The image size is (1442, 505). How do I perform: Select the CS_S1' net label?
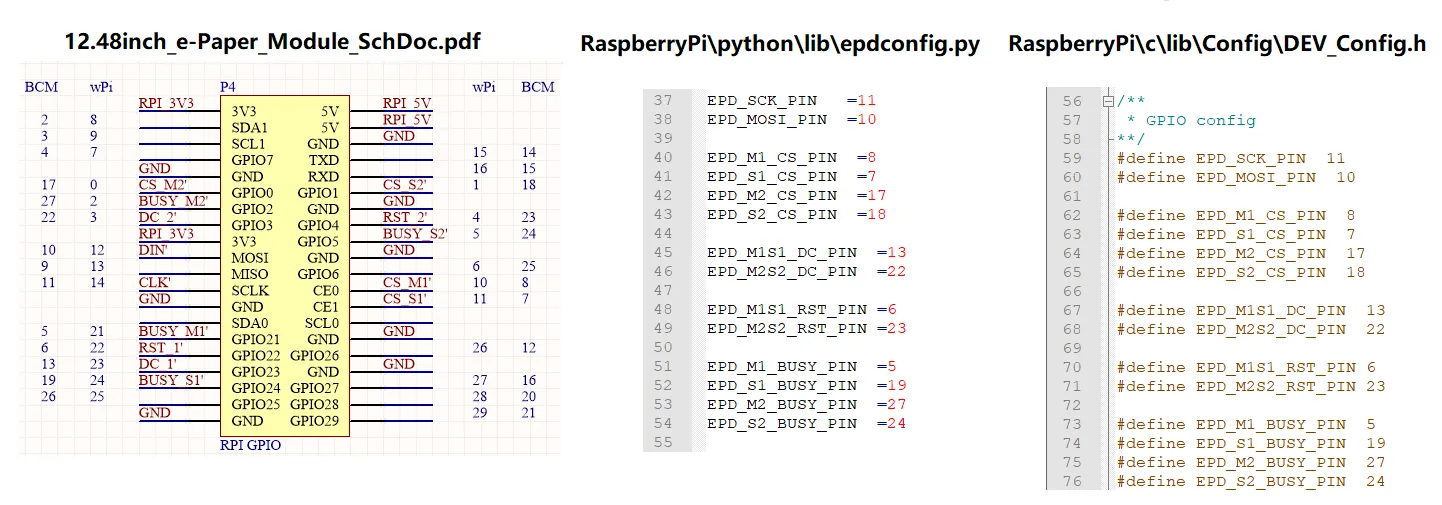(x=404, y=298)
